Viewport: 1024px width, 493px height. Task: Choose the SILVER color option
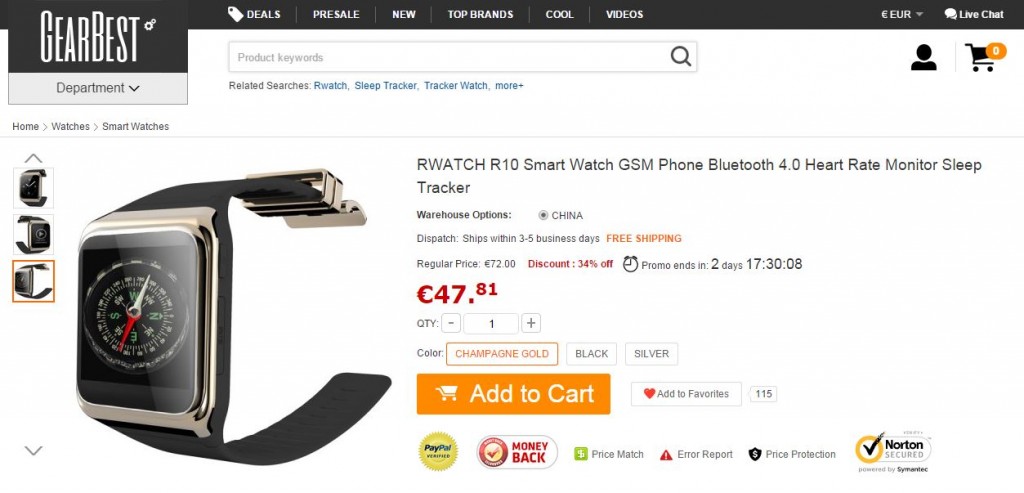click(651, 354)
